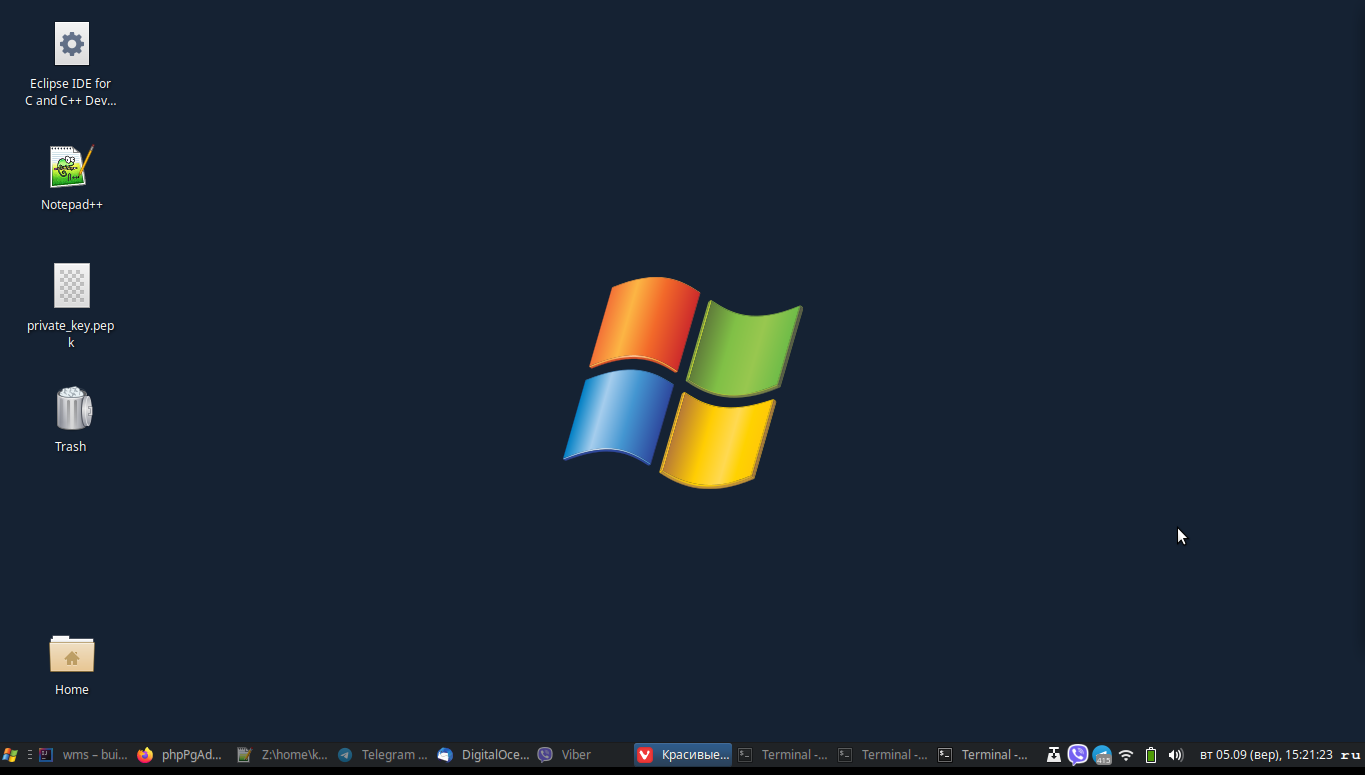Image resolution: width=1365 pixels, height=775 pixels.
Task: Click Telegram tray icon with 415 badge
Action: [x=1102, y=755]
